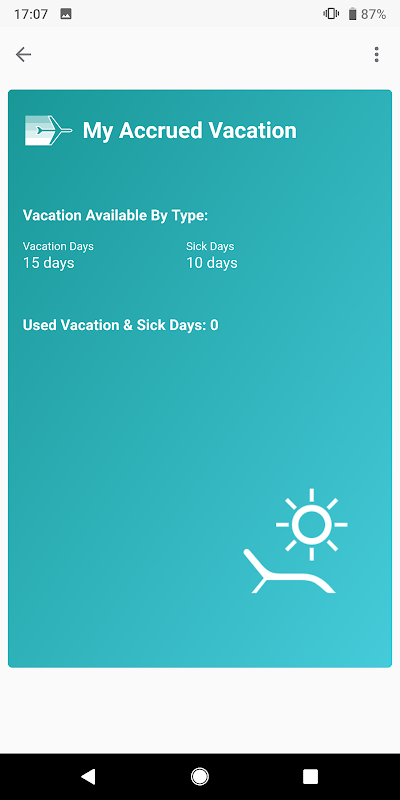Tap Used Vacation & Sick Days text
Viewport: 400px width, 800px height.
120,325
